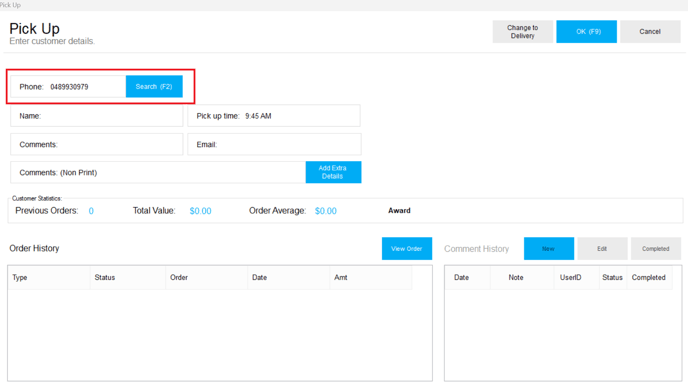Image resolution: width=688 pixels, height=383 pixels.
Task: Confirm with the OK (F9) button
Action: pyautogui.click(x=586, y=32)
